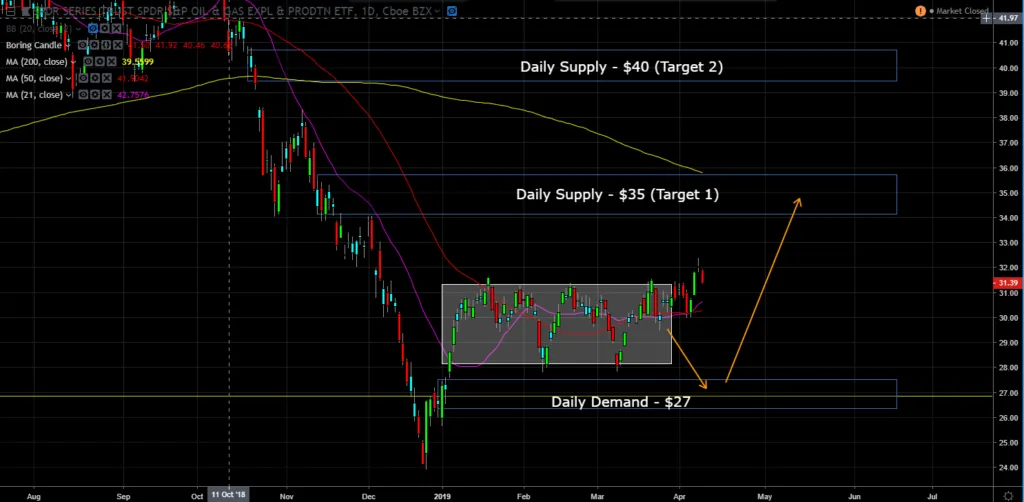Click the 41.97 crosshair price label
This screenshot has width=1024, height=502.
[x=1008, y=18]
